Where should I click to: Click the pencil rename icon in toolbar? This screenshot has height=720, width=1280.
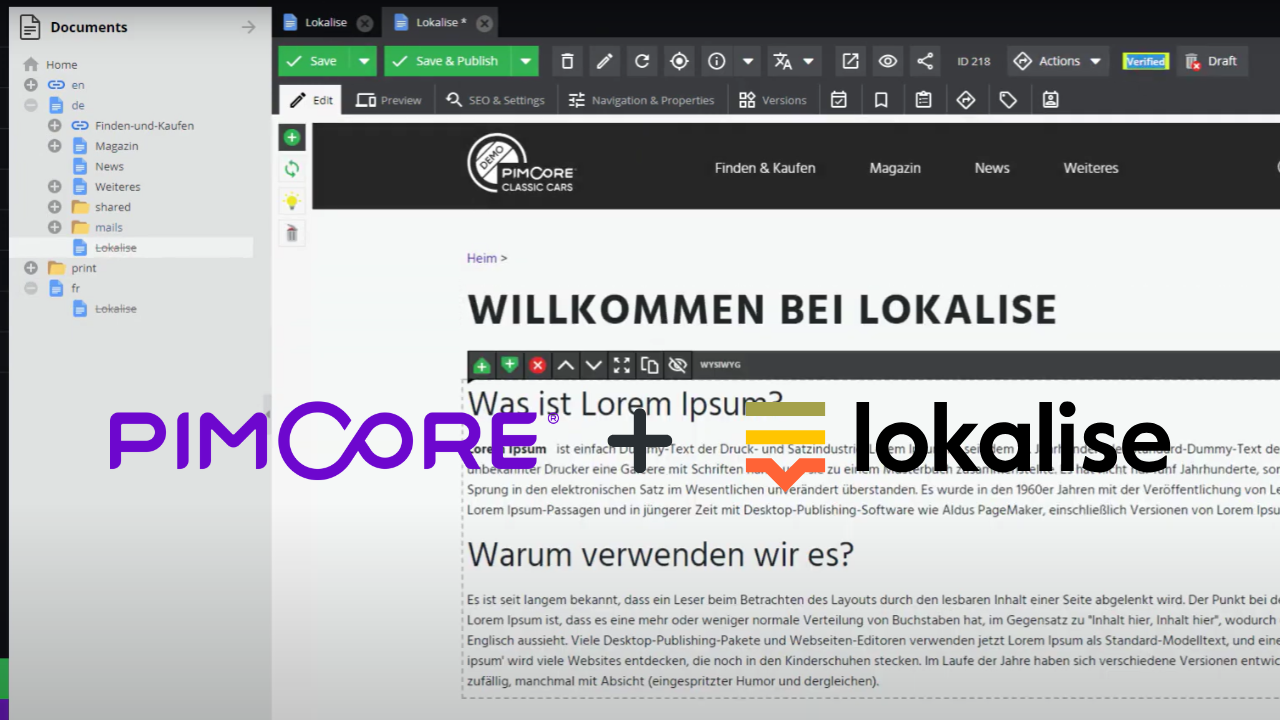[x=604, y=61]
